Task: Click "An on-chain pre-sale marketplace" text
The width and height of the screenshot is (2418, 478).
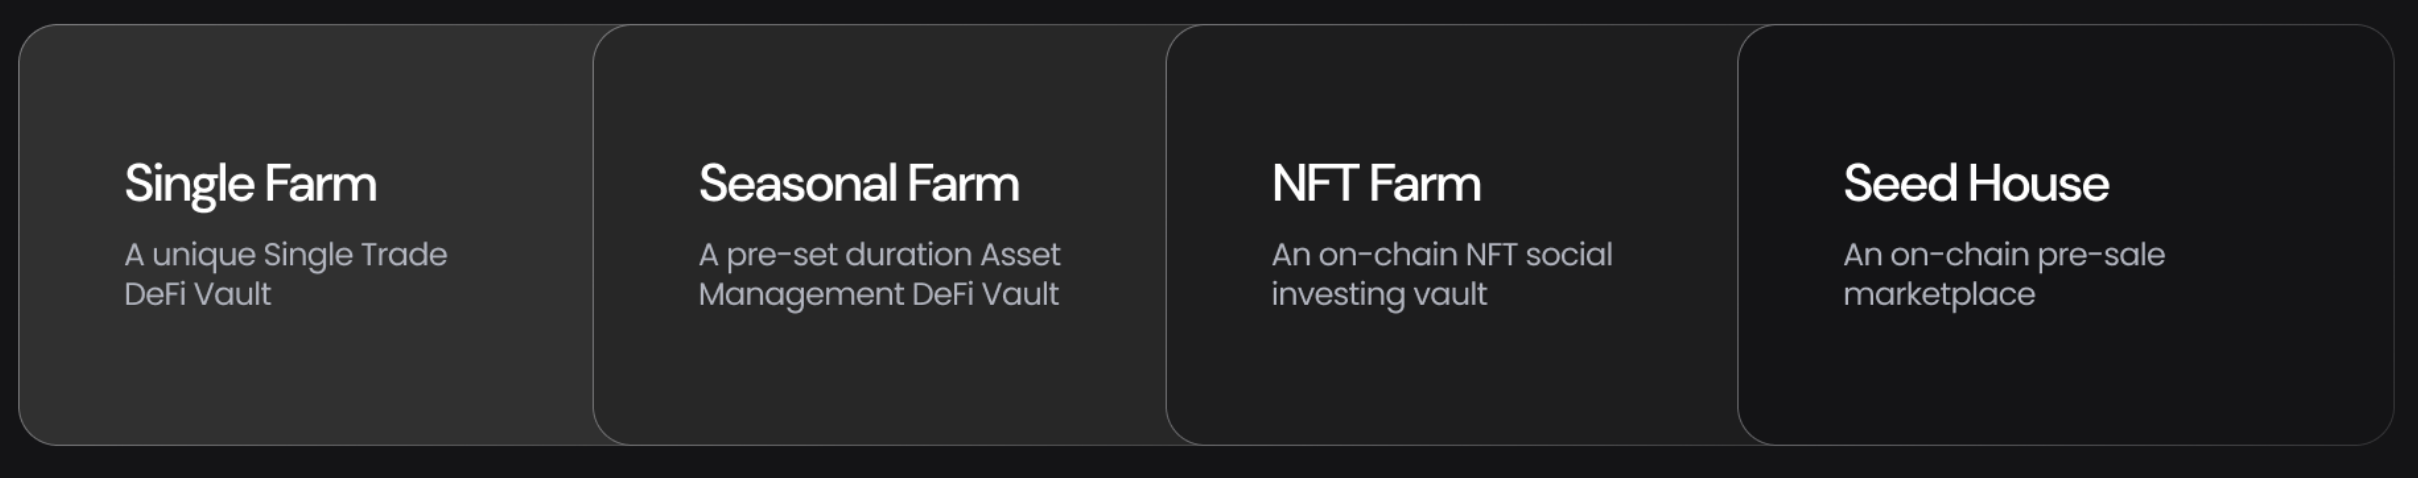Action: 2003,274
